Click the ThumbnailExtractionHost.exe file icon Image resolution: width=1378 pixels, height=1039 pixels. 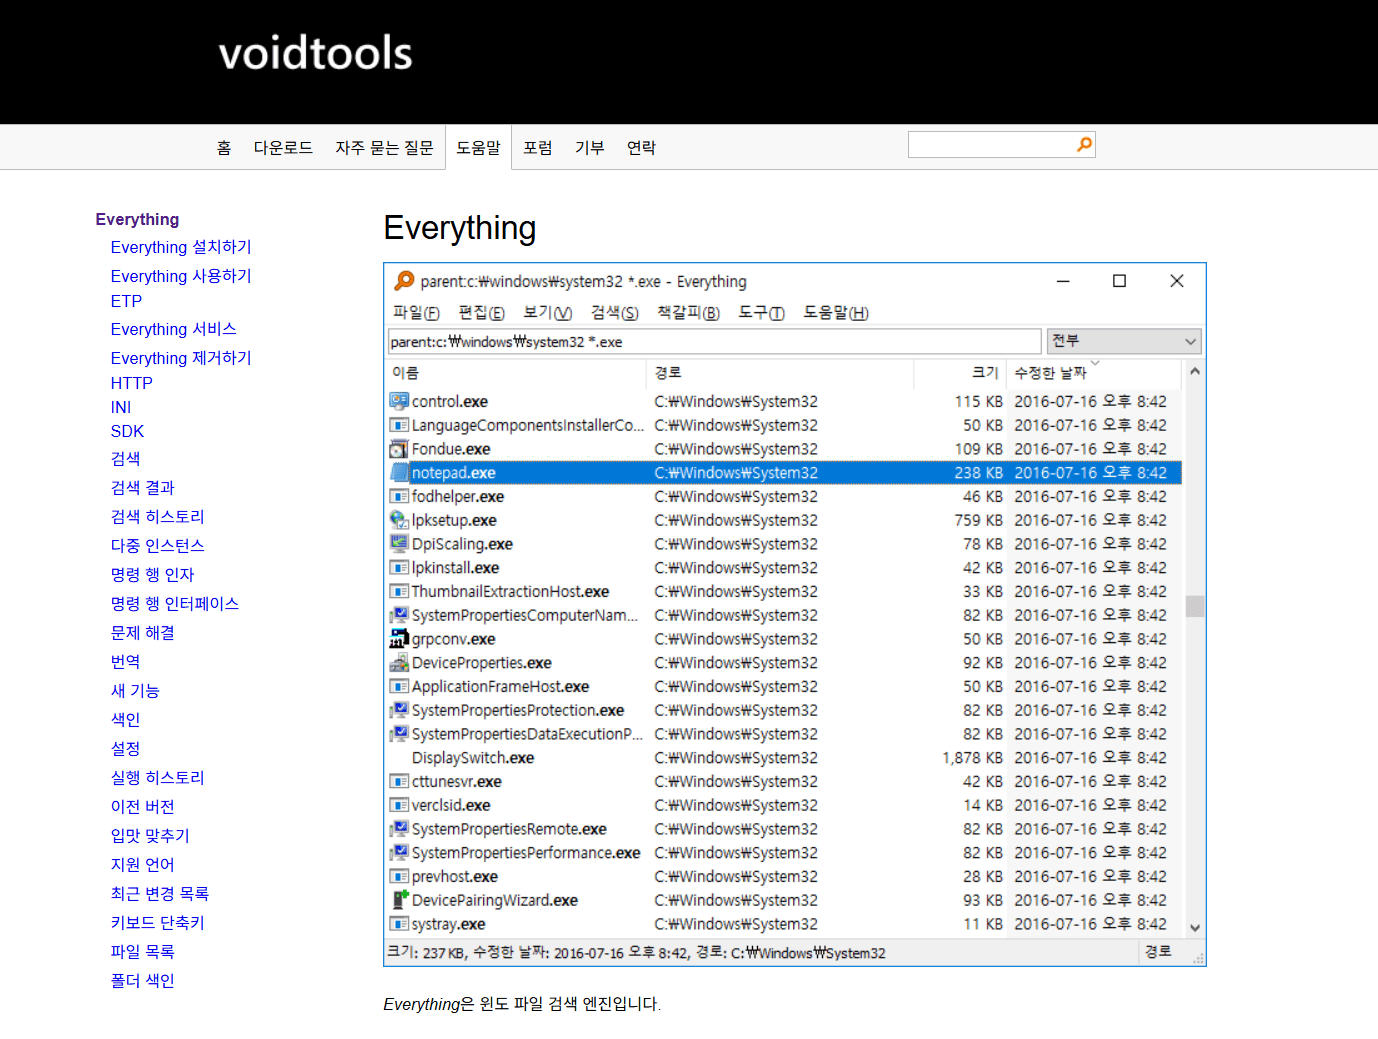399,592
